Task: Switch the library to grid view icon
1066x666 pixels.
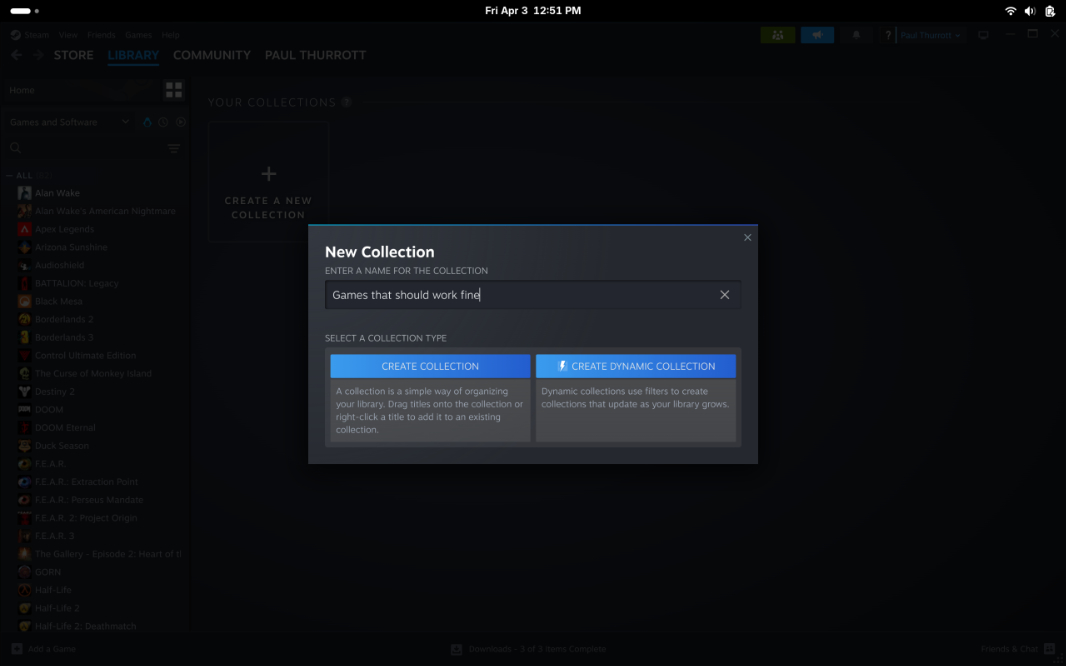Action: click(173, 90)
